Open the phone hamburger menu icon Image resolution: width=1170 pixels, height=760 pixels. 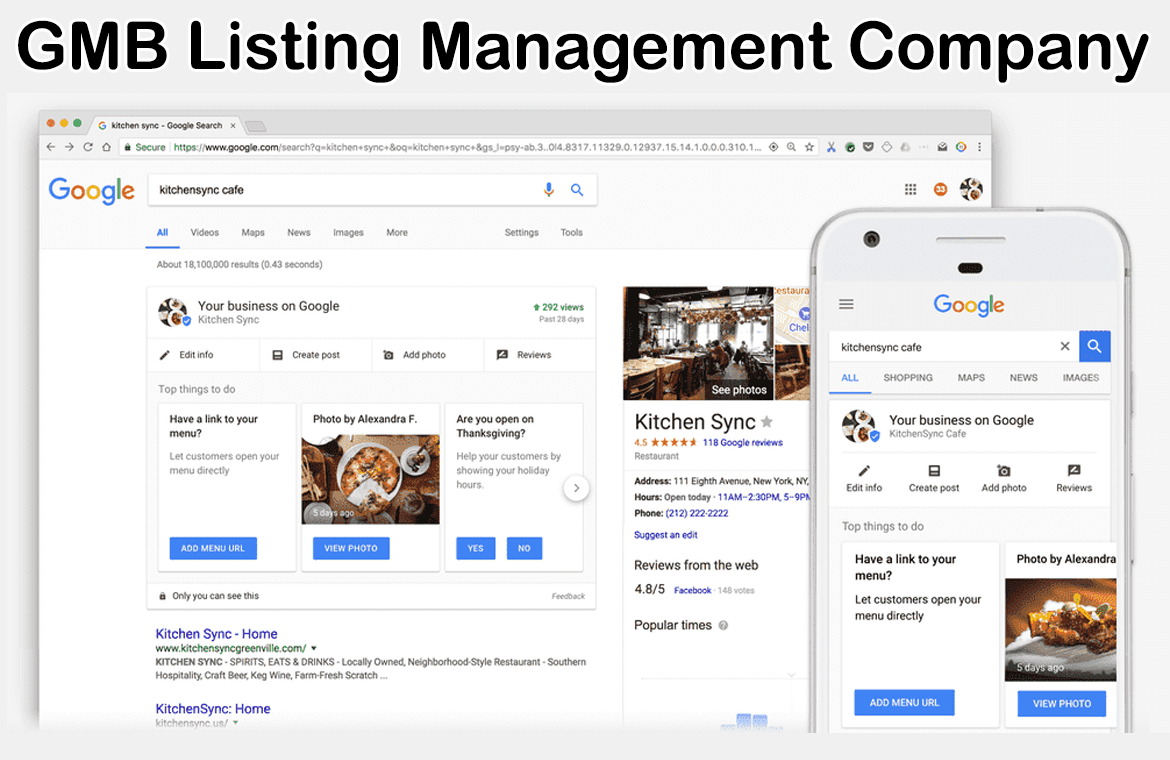click(x=846, y=304)
